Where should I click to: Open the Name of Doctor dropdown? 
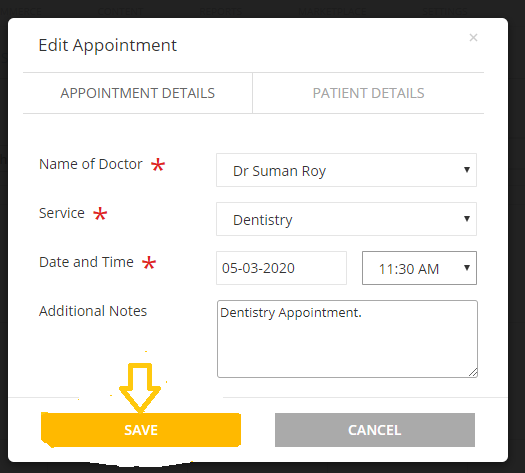346,170
